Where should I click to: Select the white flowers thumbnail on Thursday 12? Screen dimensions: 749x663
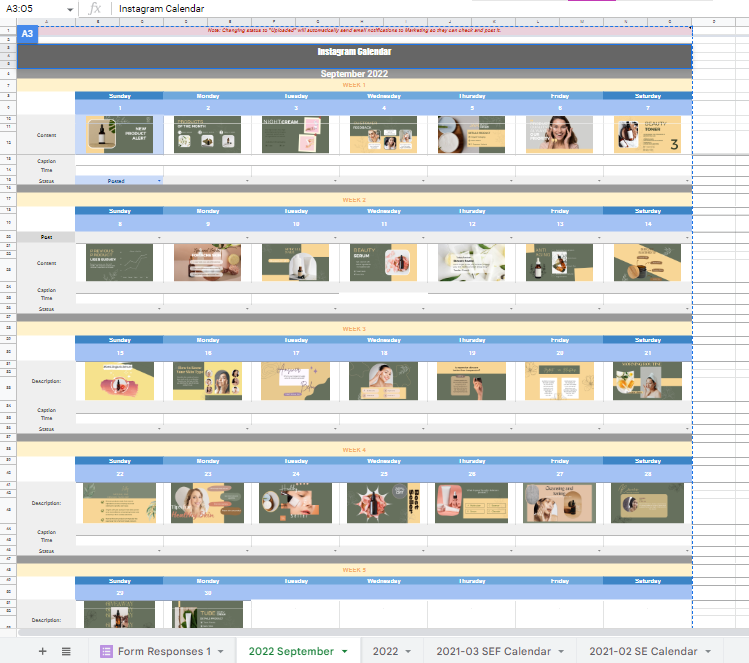point(471,263)
